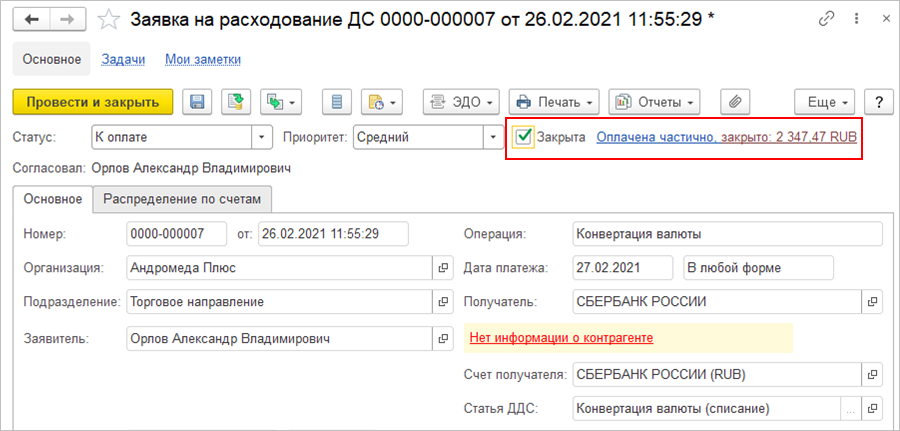Close the document window with X

[886, 20]
